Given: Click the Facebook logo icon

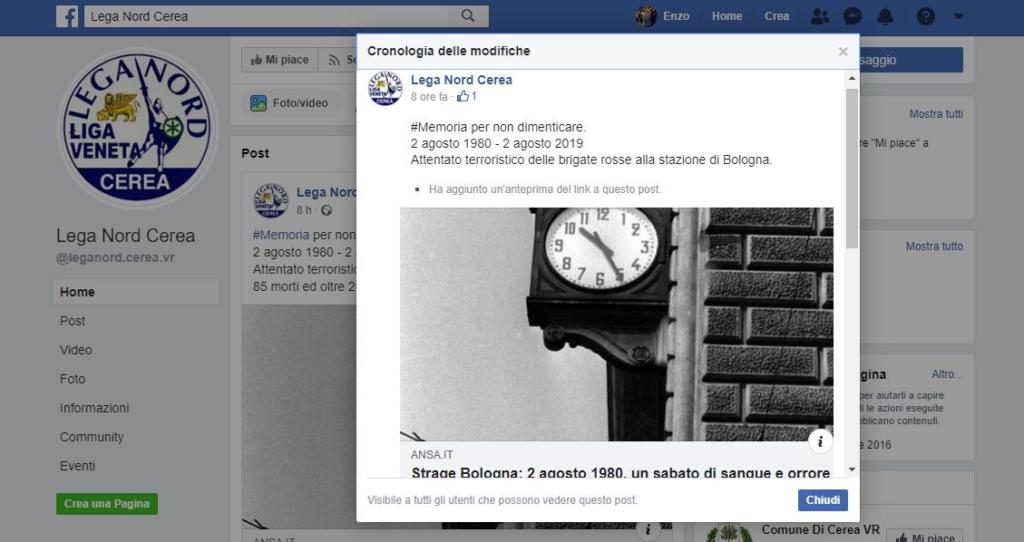Looking at the screenshot, I should click(67, 16).
